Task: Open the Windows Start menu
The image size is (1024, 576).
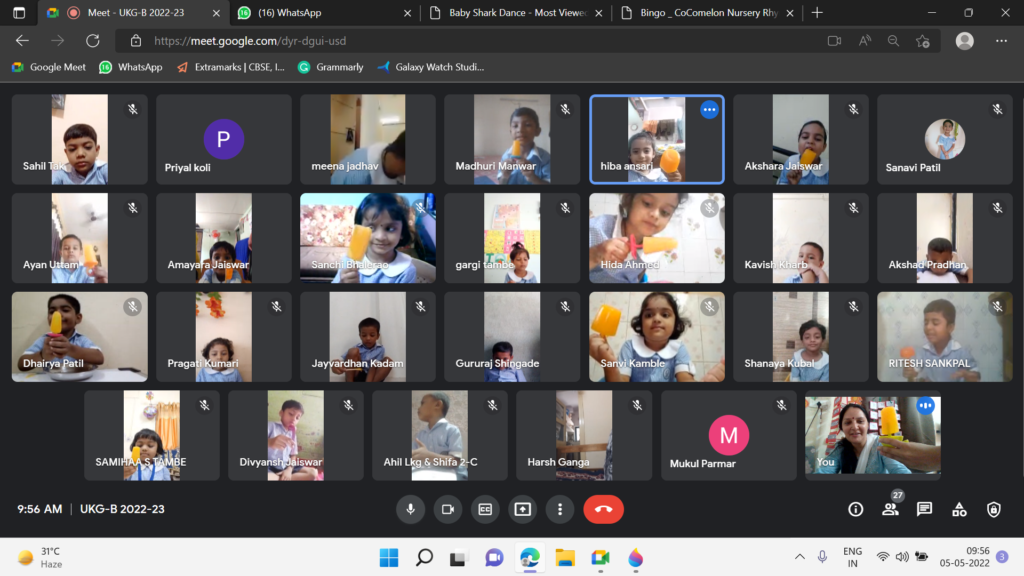Action: (388, 557)
